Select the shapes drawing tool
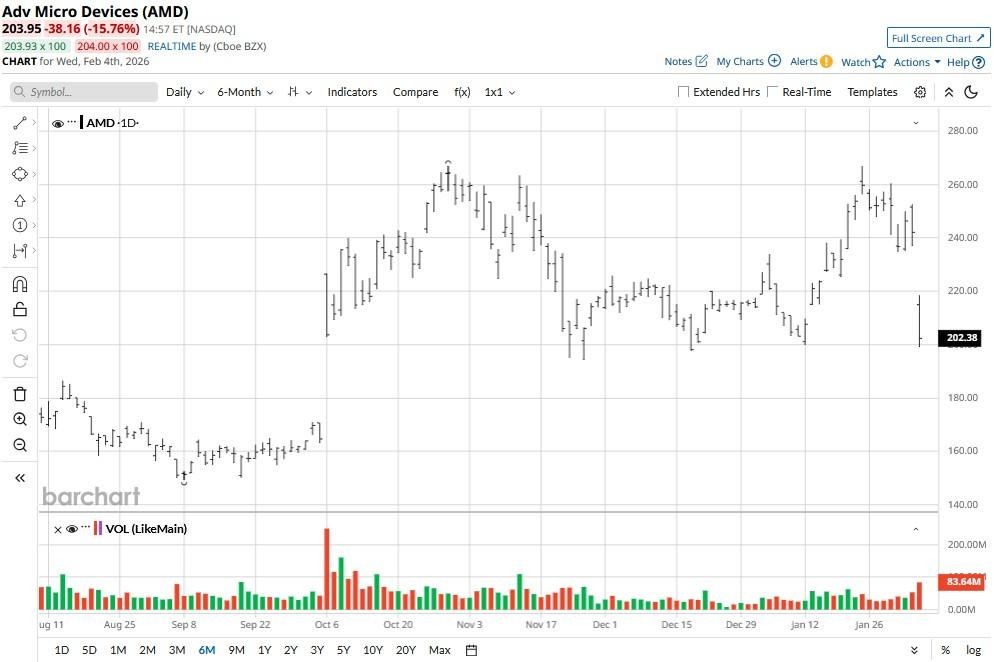Image resolution: width=994 pixels, height=662 pixels. [20, 174]
